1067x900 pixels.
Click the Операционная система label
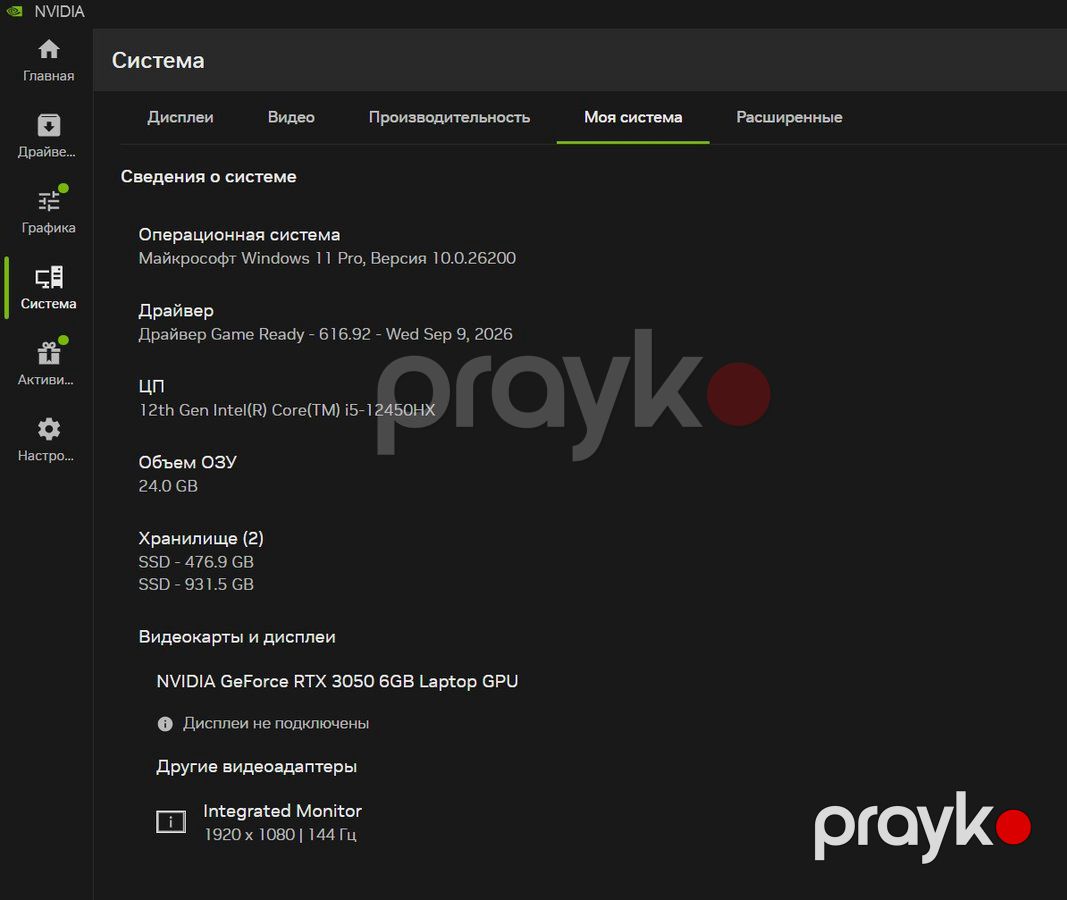(240, 235)
